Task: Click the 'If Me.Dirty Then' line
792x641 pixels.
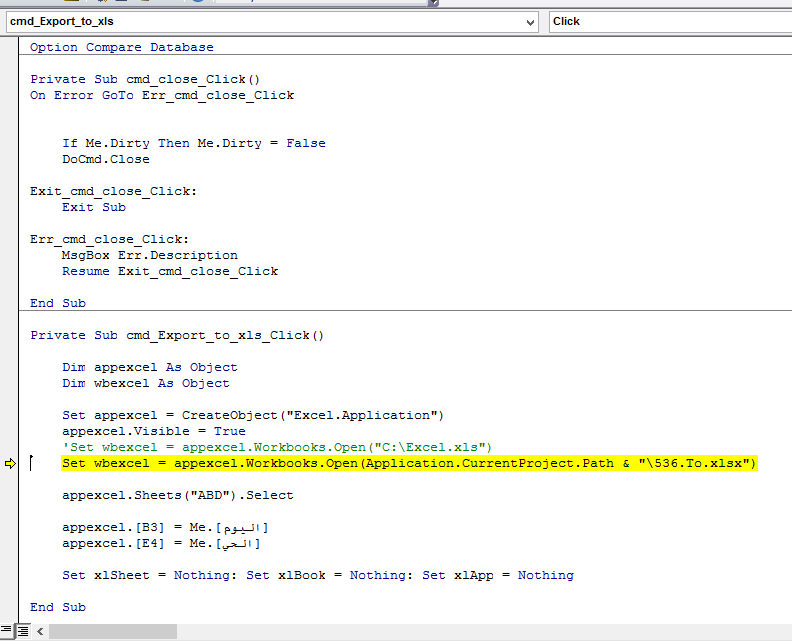Action: (x=194, y=143)
